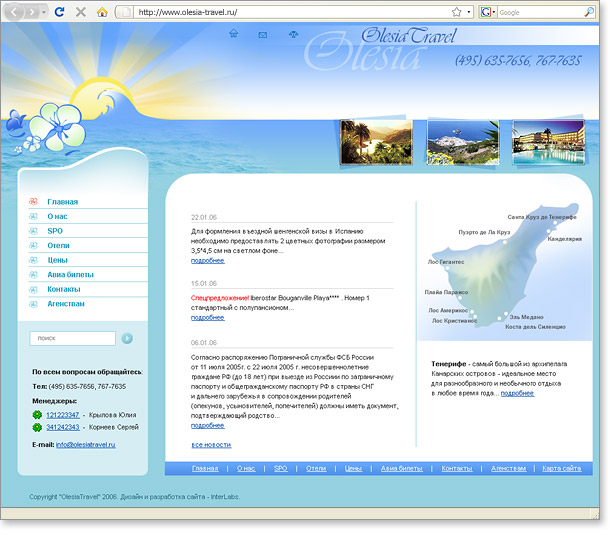This screenshot has height=535, width=611.
Task: Click Эль Медано on the island map
Action: coord(526,317)
